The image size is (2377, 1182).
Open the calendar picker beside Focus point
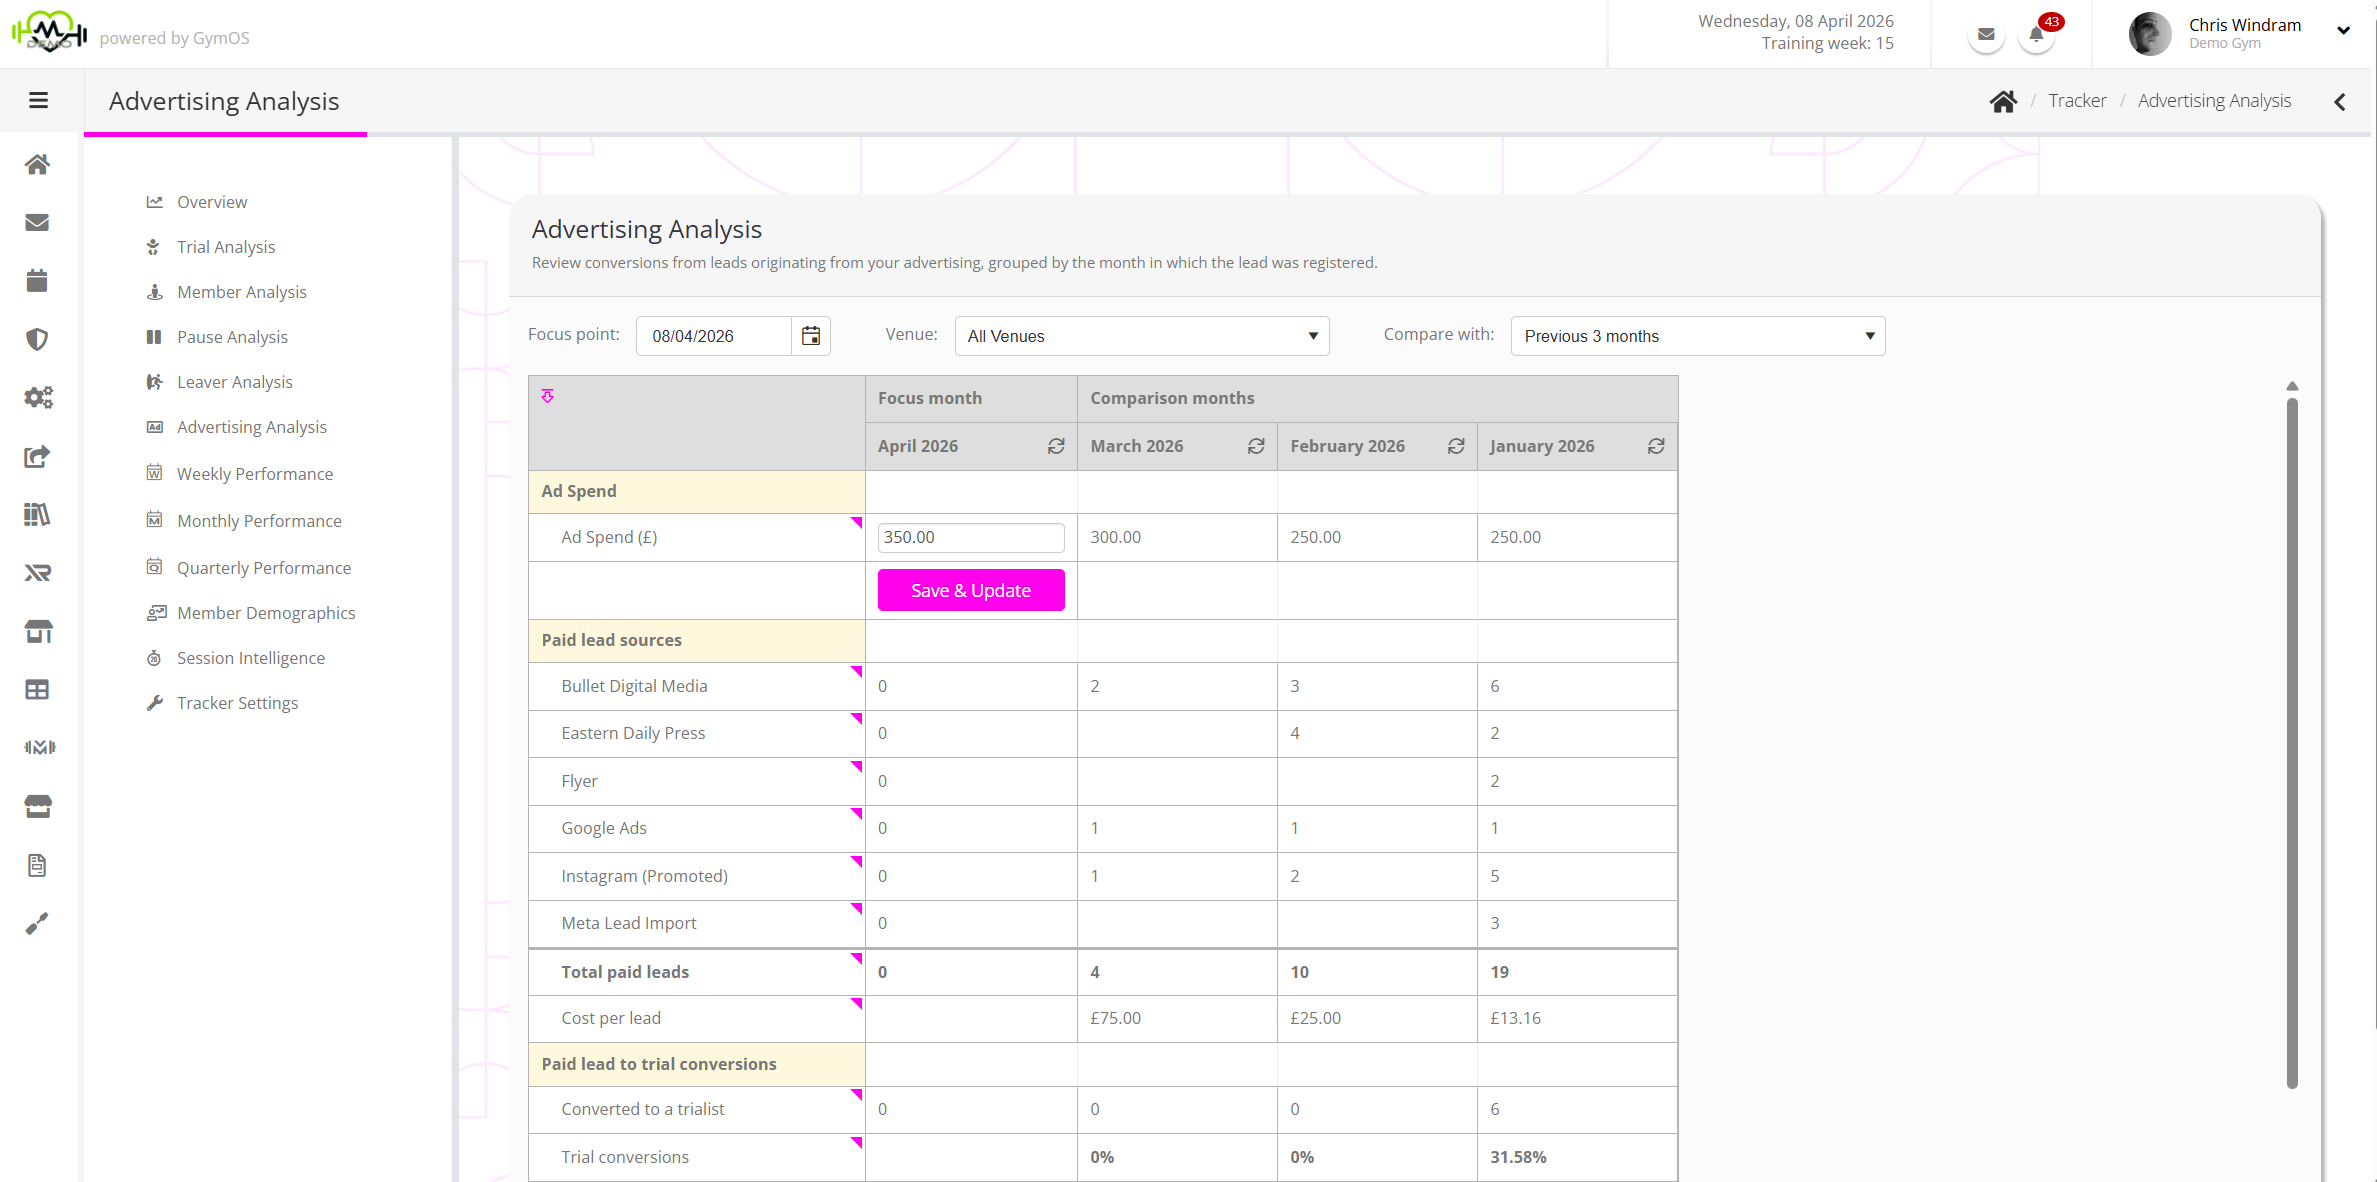pos(811,336)
